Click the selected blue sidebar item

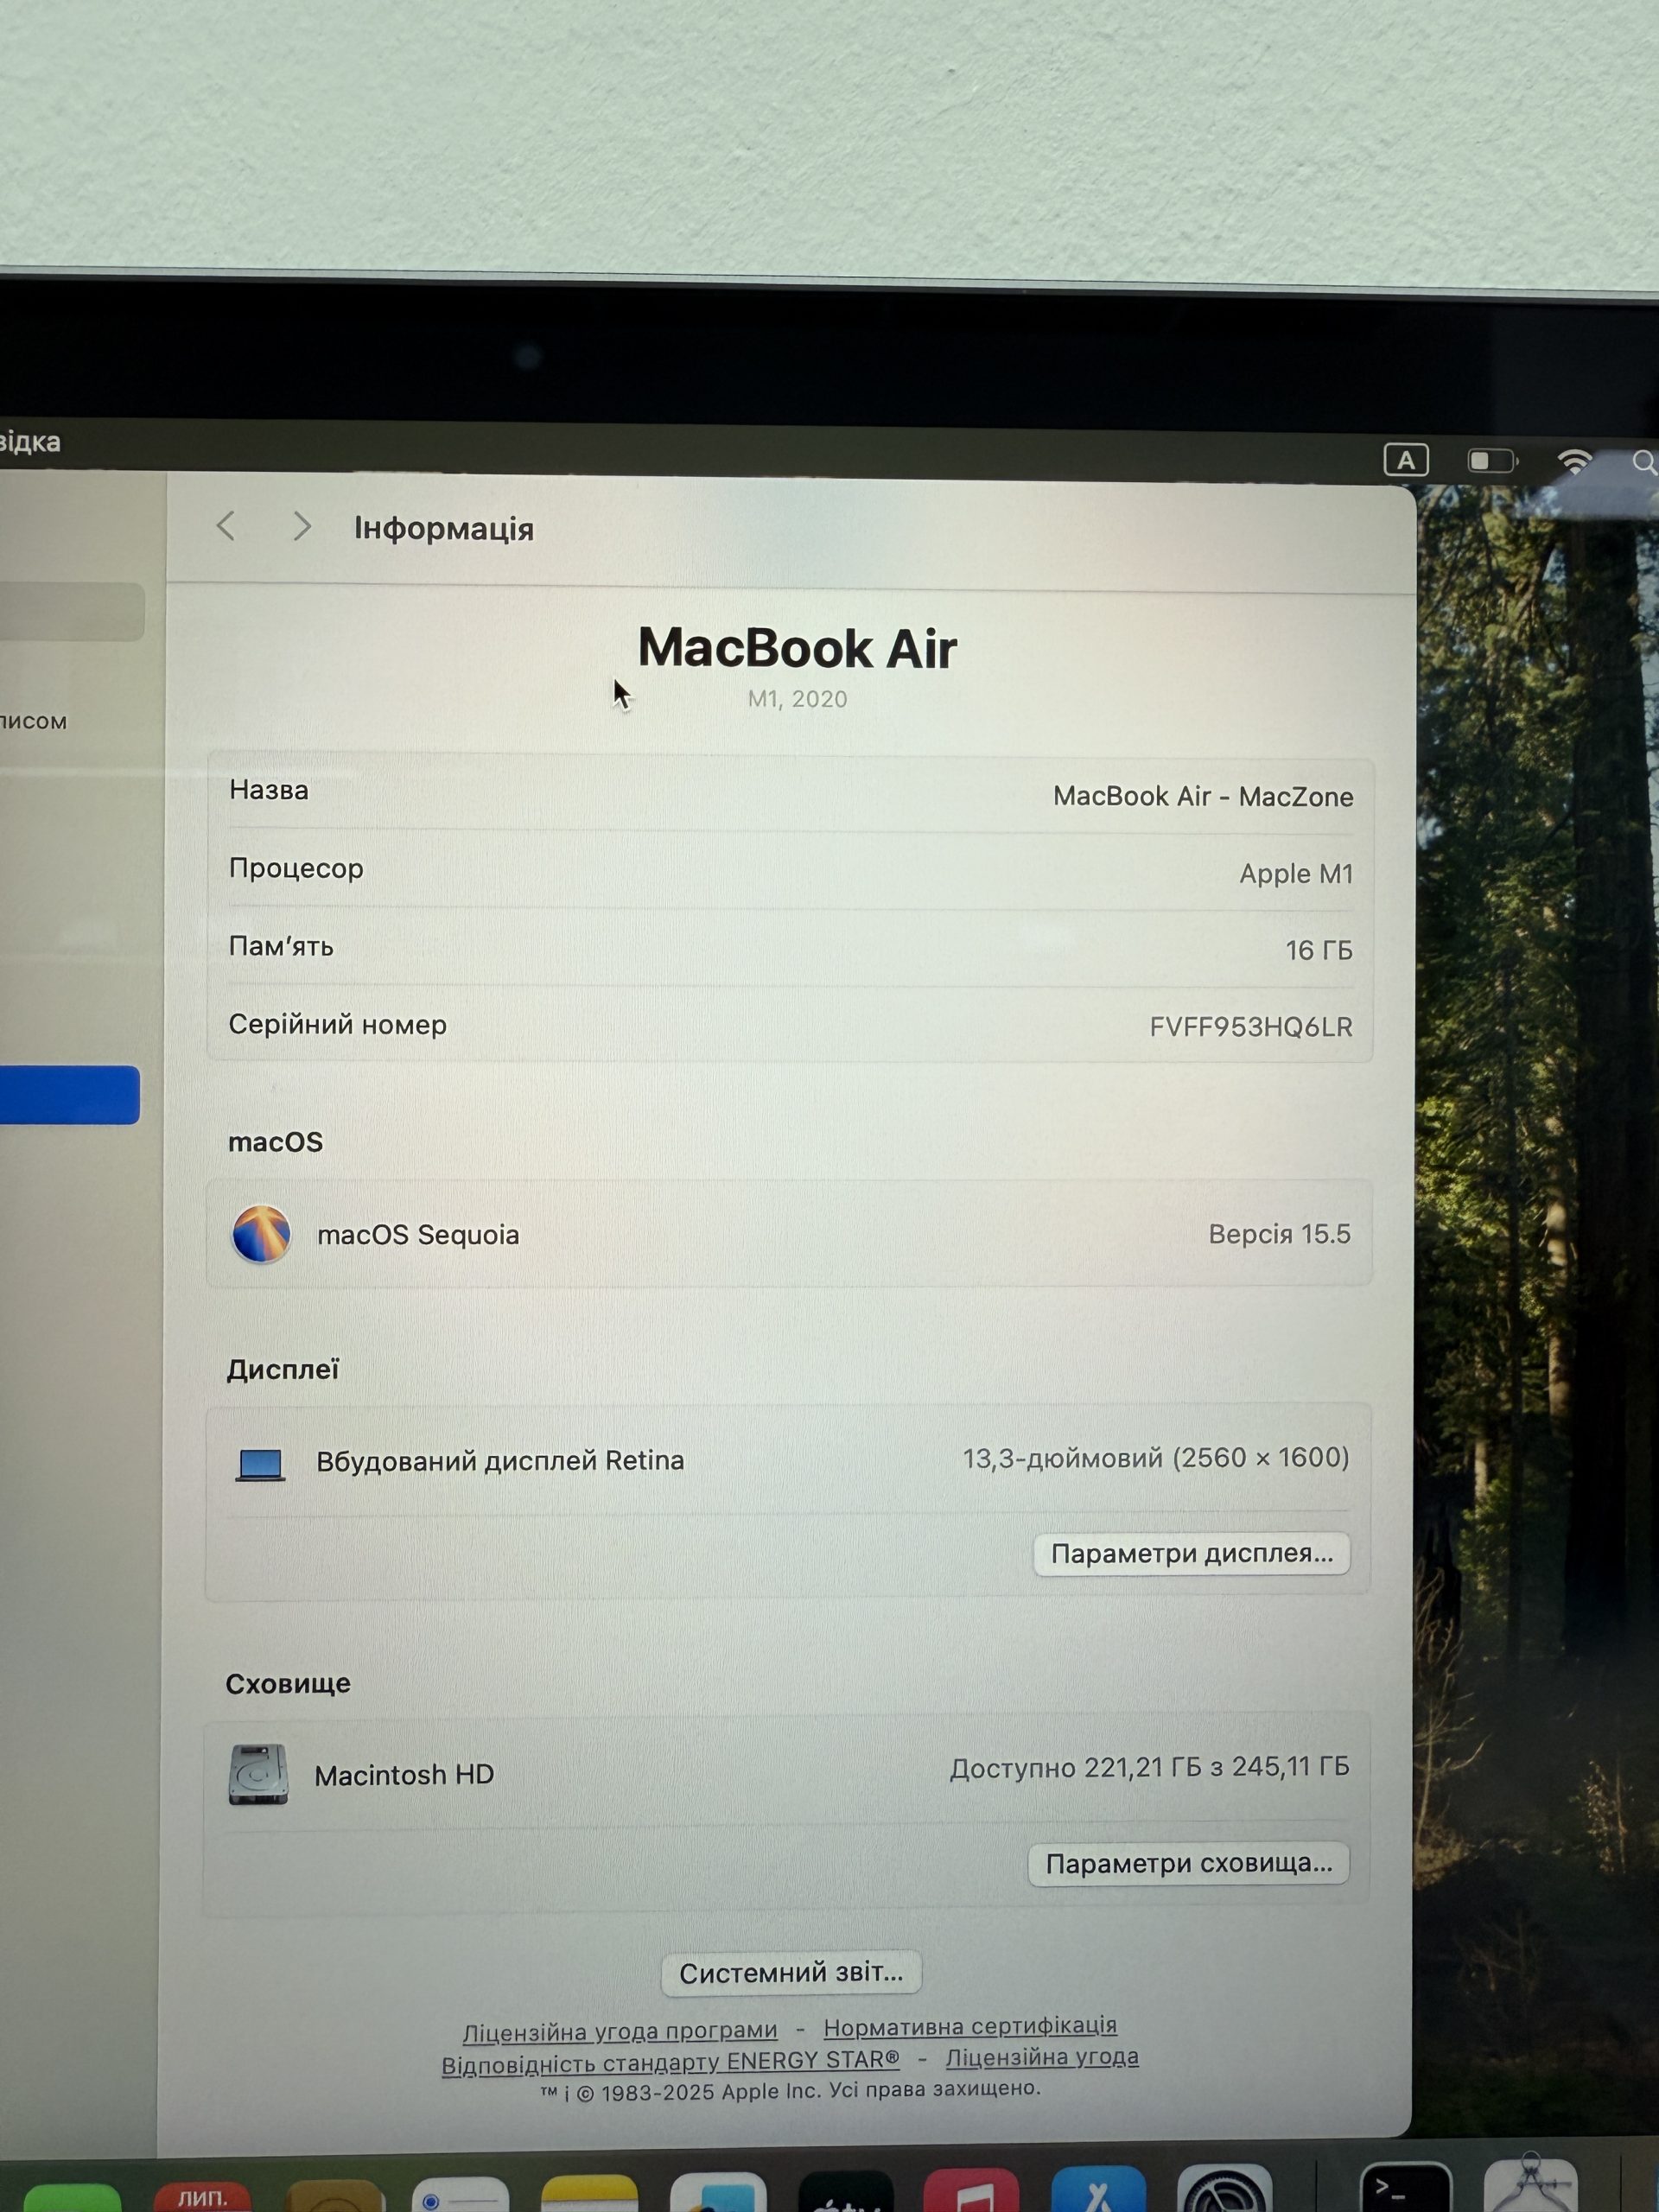click(x=69, y=1094)
